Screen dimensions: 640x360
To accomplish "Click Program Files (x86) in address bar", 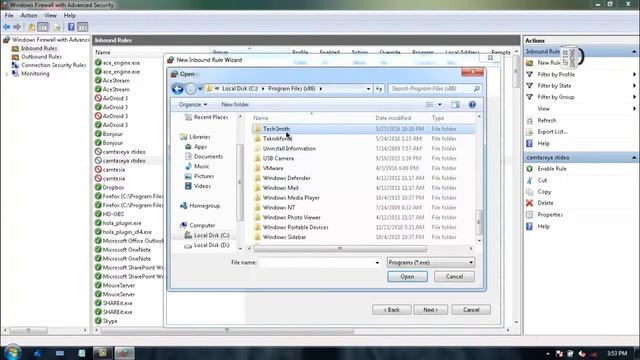I will pyautogui.click(x=291, y=89).
